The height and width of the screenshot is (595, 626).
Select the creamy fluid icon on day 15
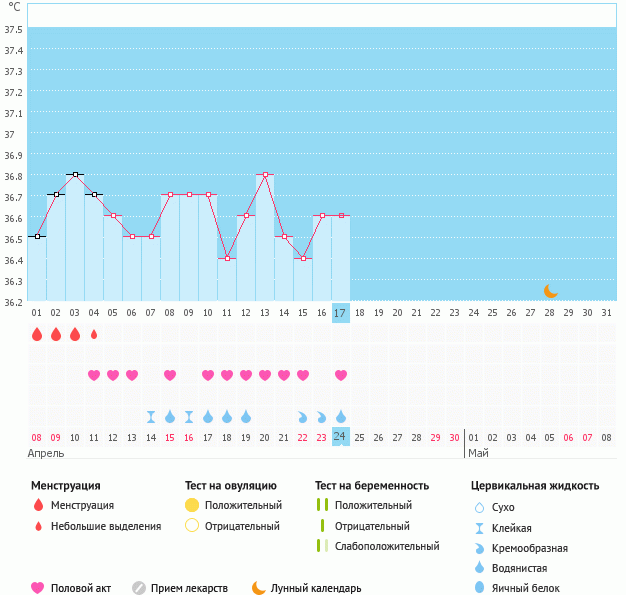pyautogui.click(x=303, y=416)
